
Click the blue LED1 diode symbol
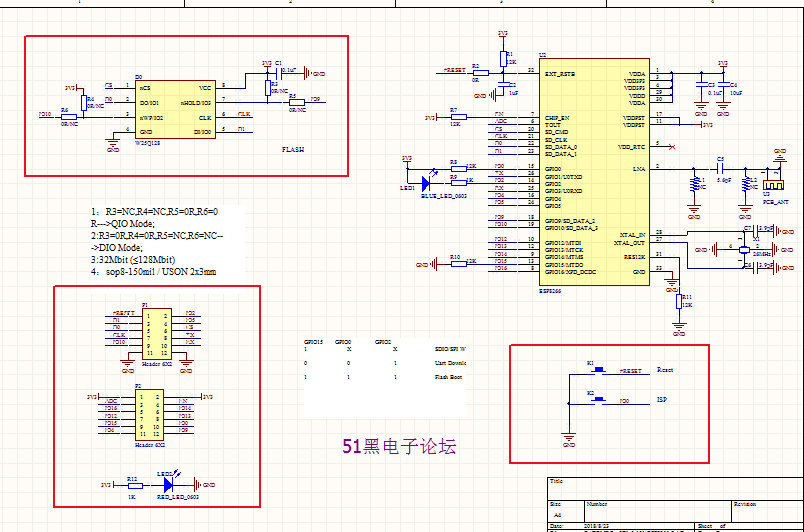[426, 182]
